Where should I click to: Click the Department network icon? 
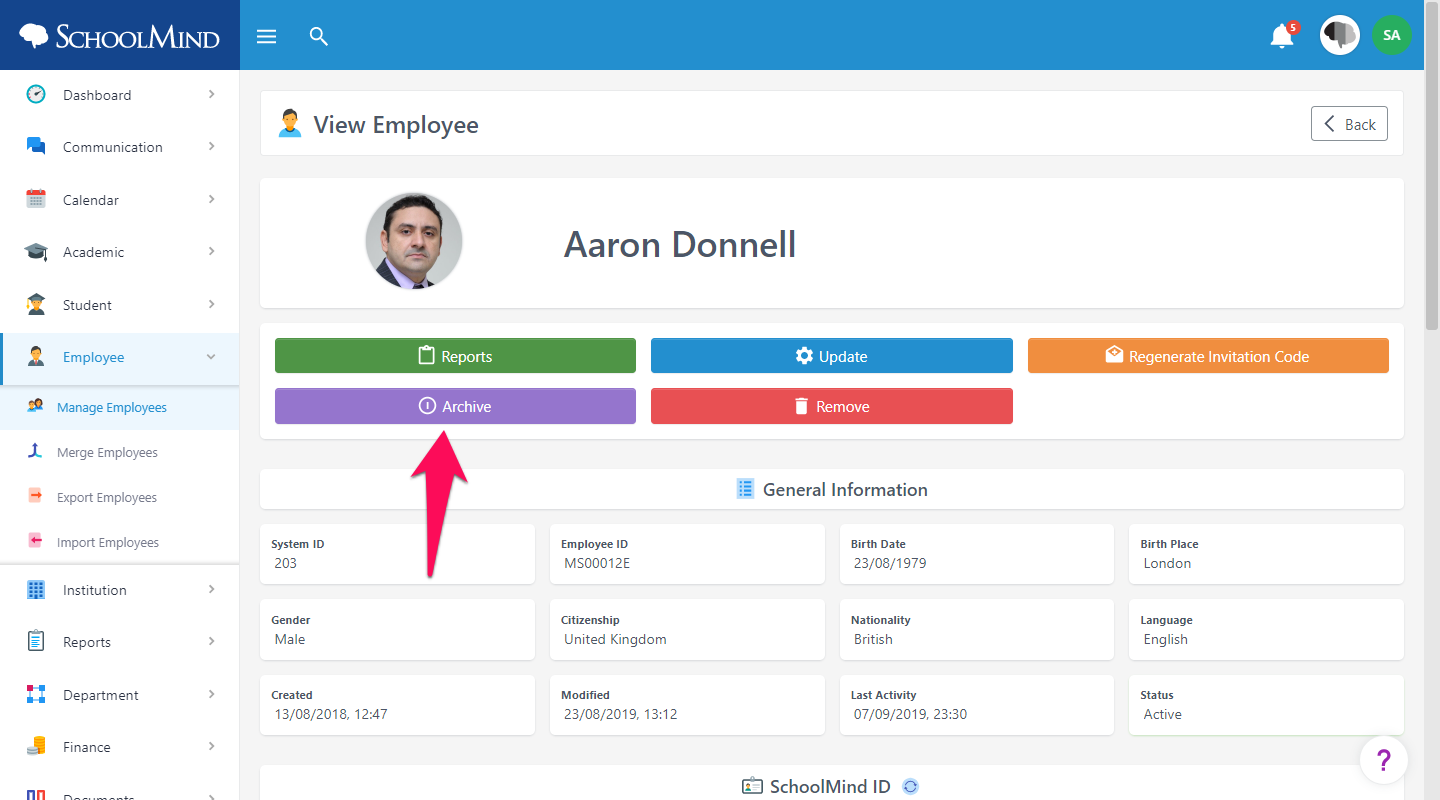(x=36, y=694)
